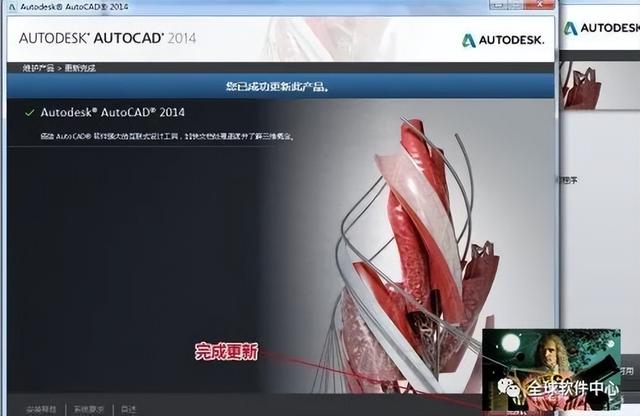The image size is (640, 416).
Task: Close the AutoCAD 2014 installer window
Action: click(540, 4)
